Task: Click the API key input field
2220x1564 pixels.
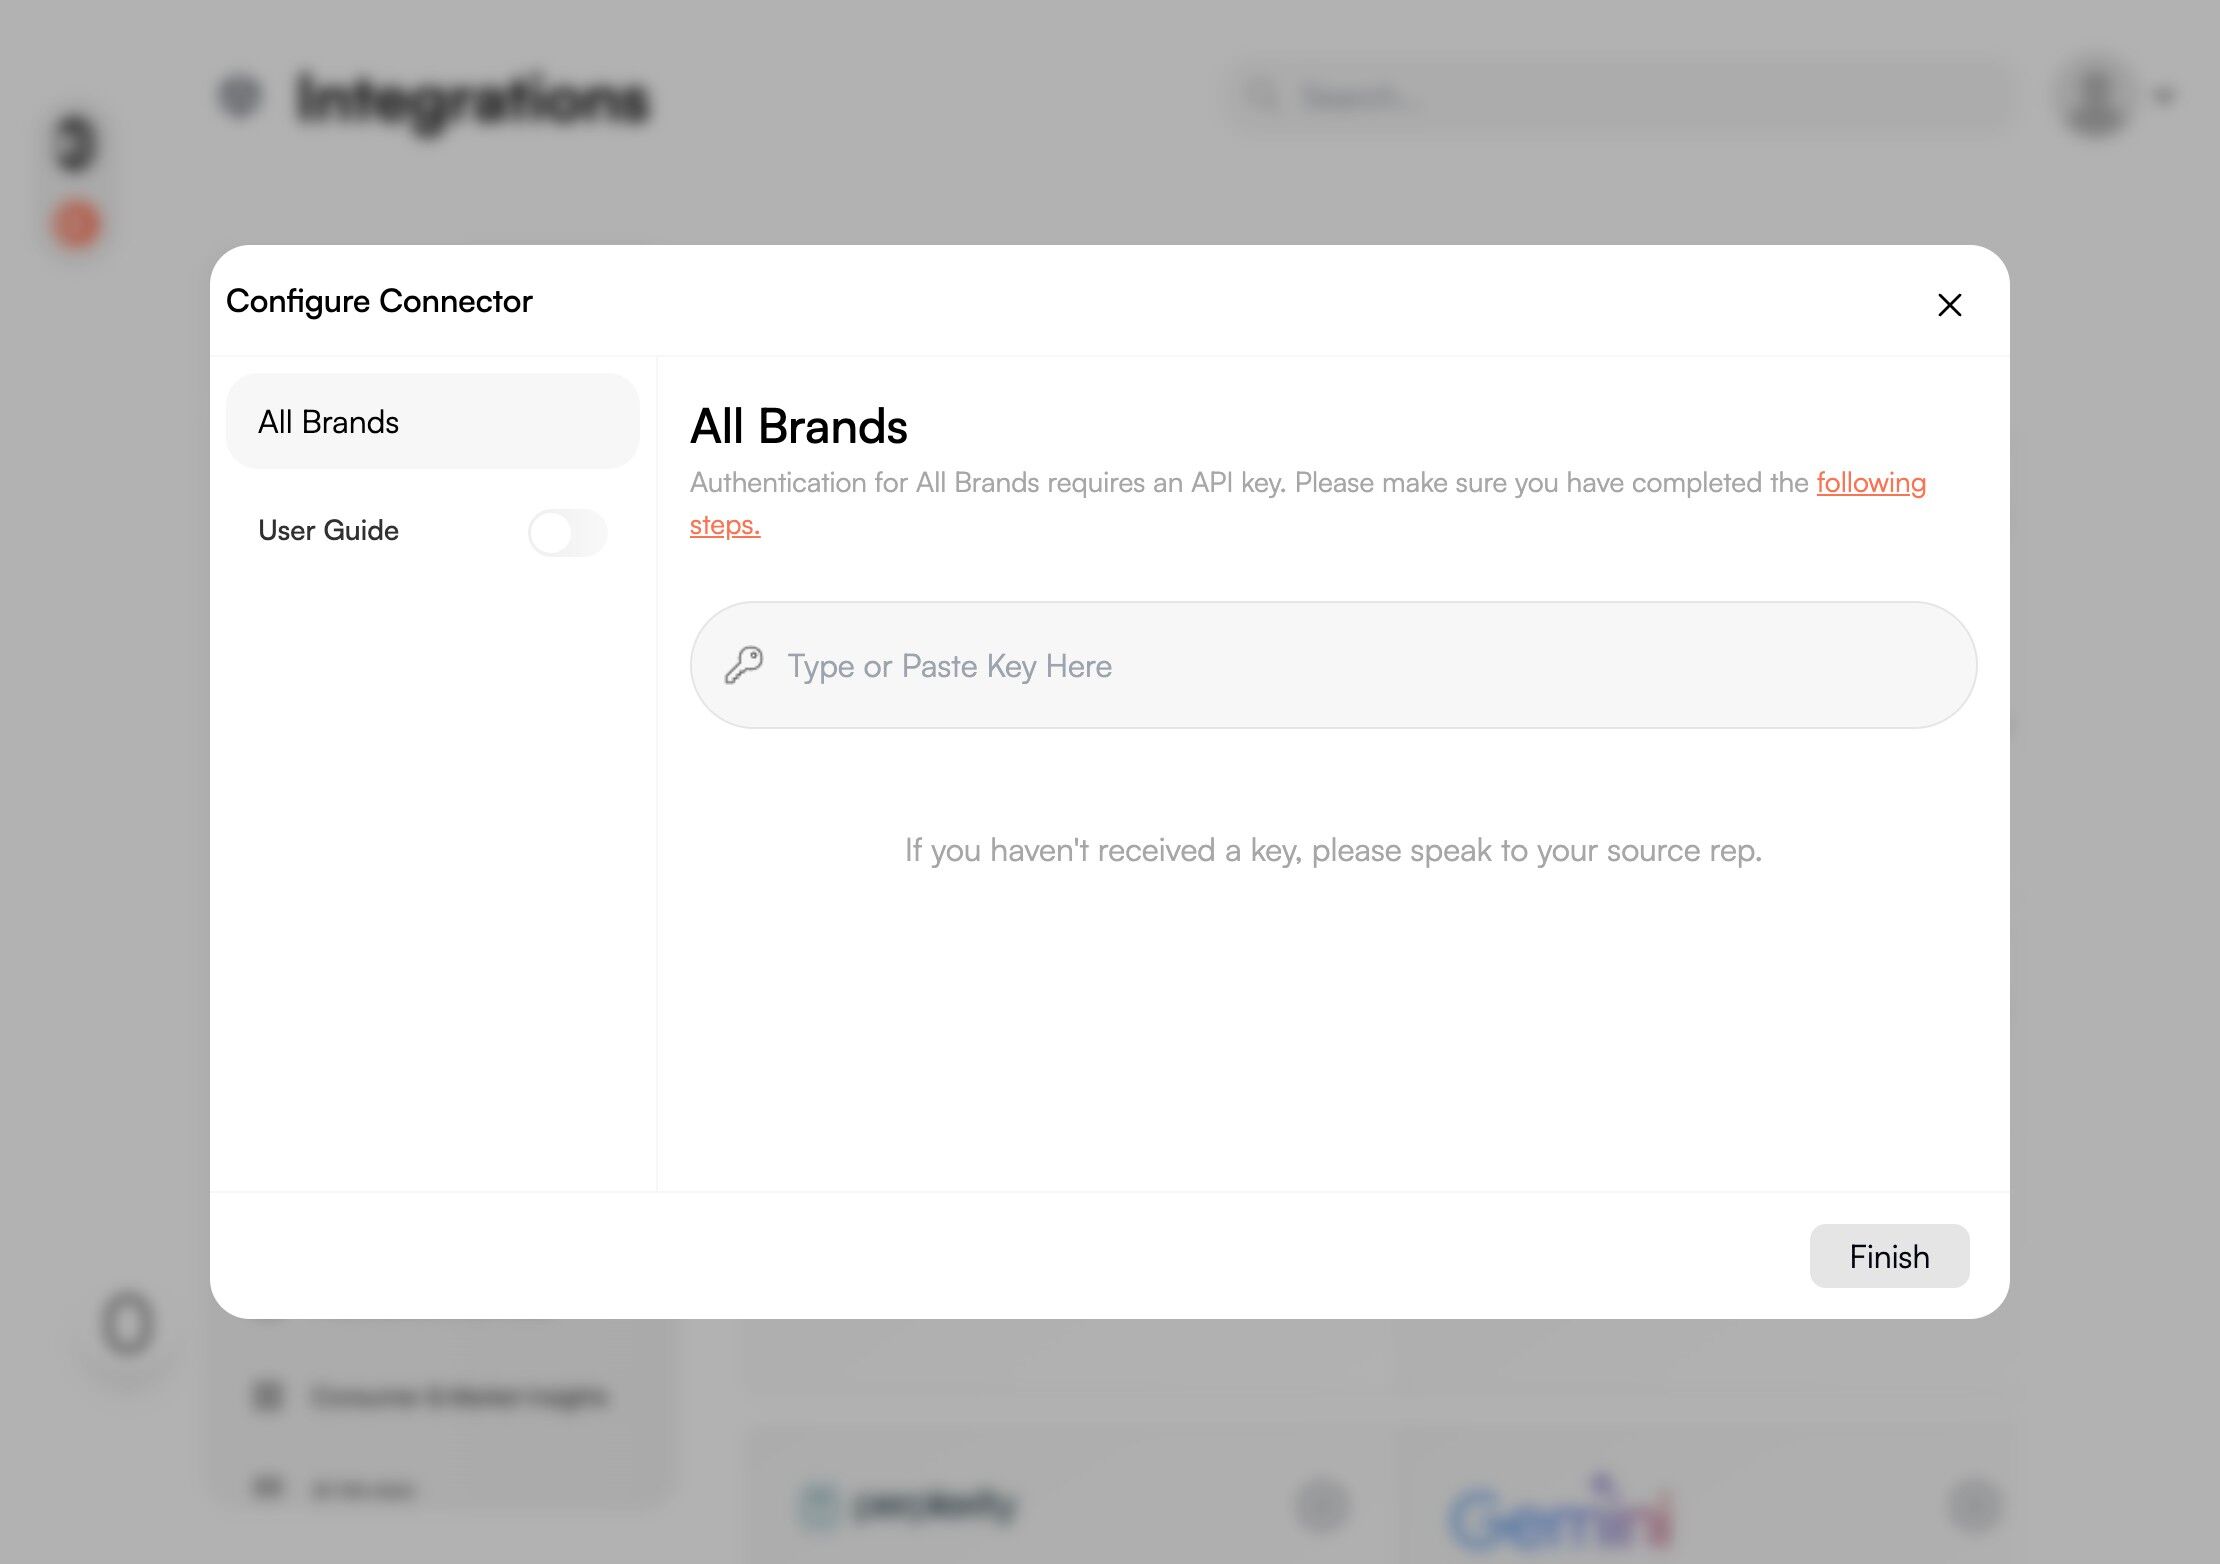Action: click(1332, 665)
